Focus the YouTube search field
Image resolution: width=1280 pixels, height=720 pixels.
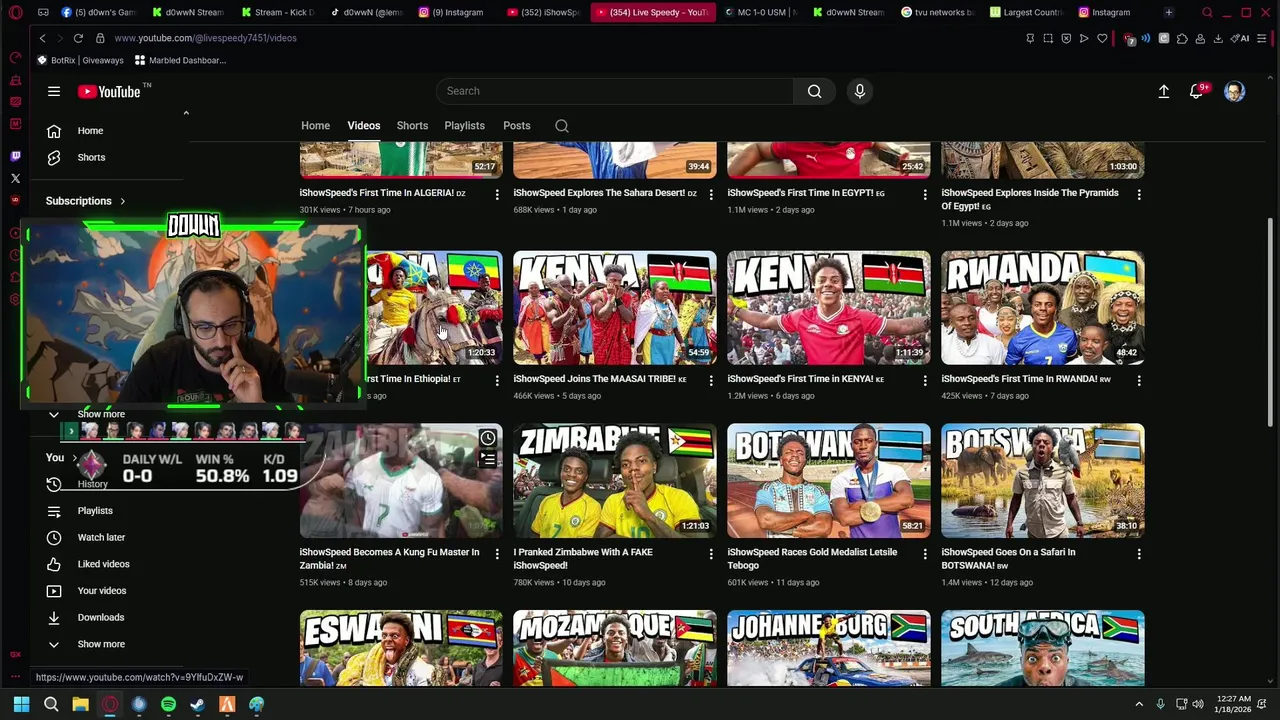[x=615, y=91]
